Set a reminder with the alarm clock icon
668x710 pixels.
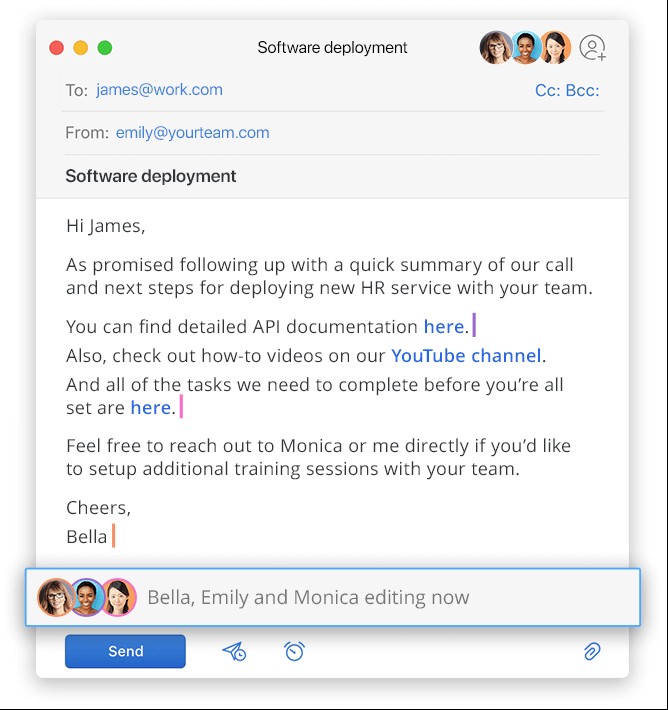(294, 652)
